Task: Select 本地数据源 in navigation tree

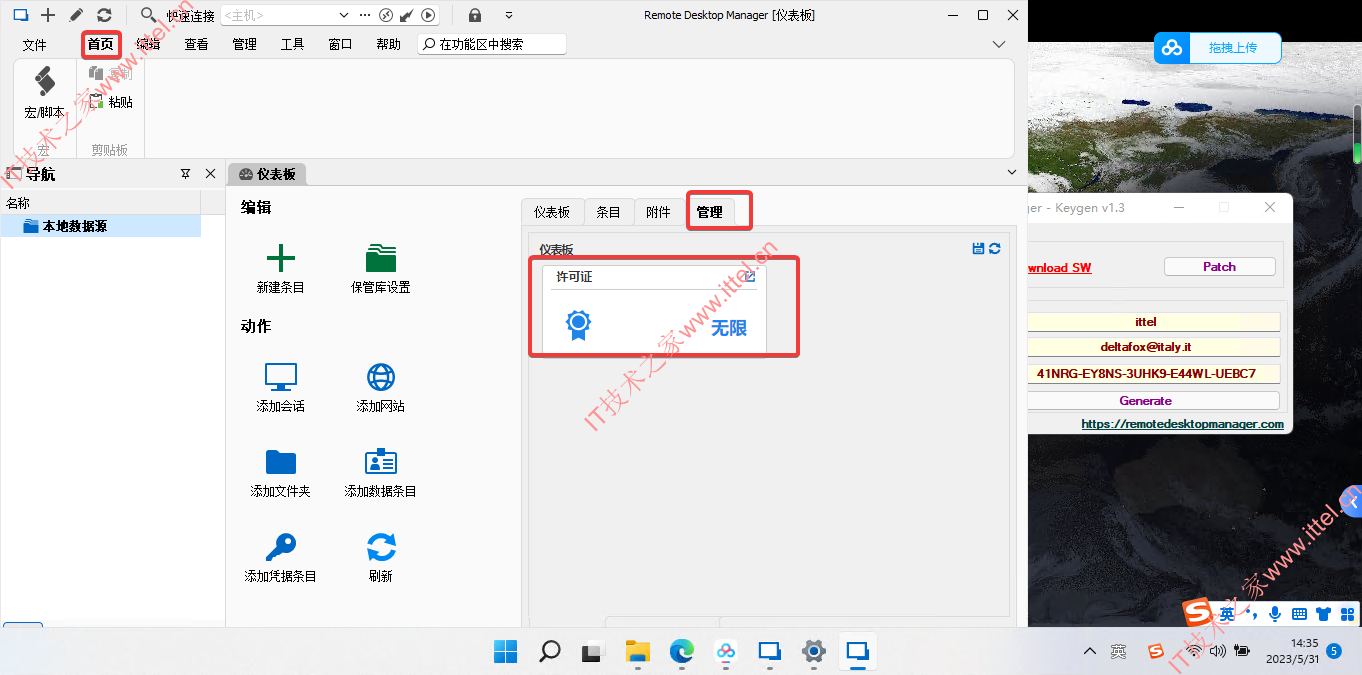Action: pos(100,226)
